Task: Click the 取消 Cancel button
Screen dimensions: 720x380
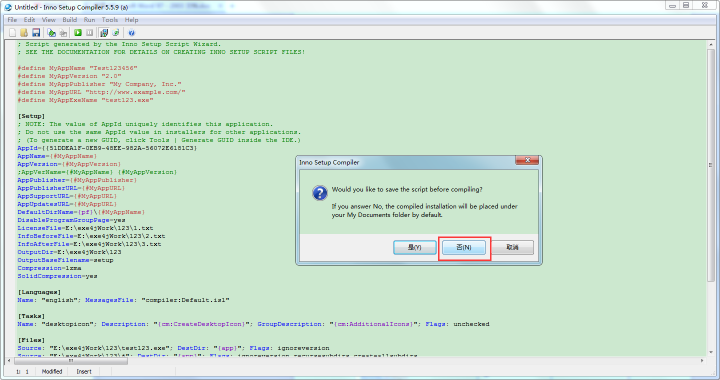Action: pyautogui.click(x=512, y=247)
